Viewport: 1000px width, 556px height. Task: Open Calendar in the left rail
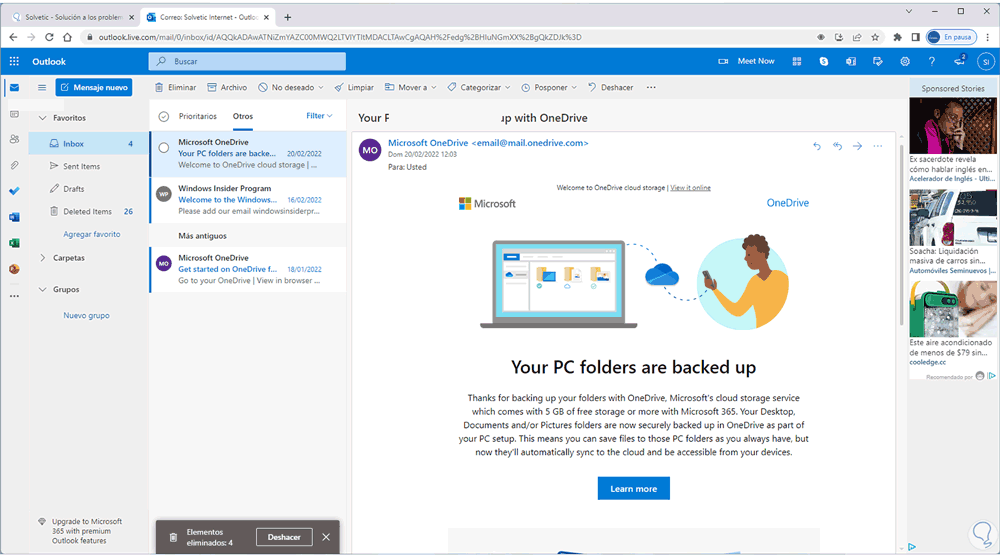coord(14,113)
